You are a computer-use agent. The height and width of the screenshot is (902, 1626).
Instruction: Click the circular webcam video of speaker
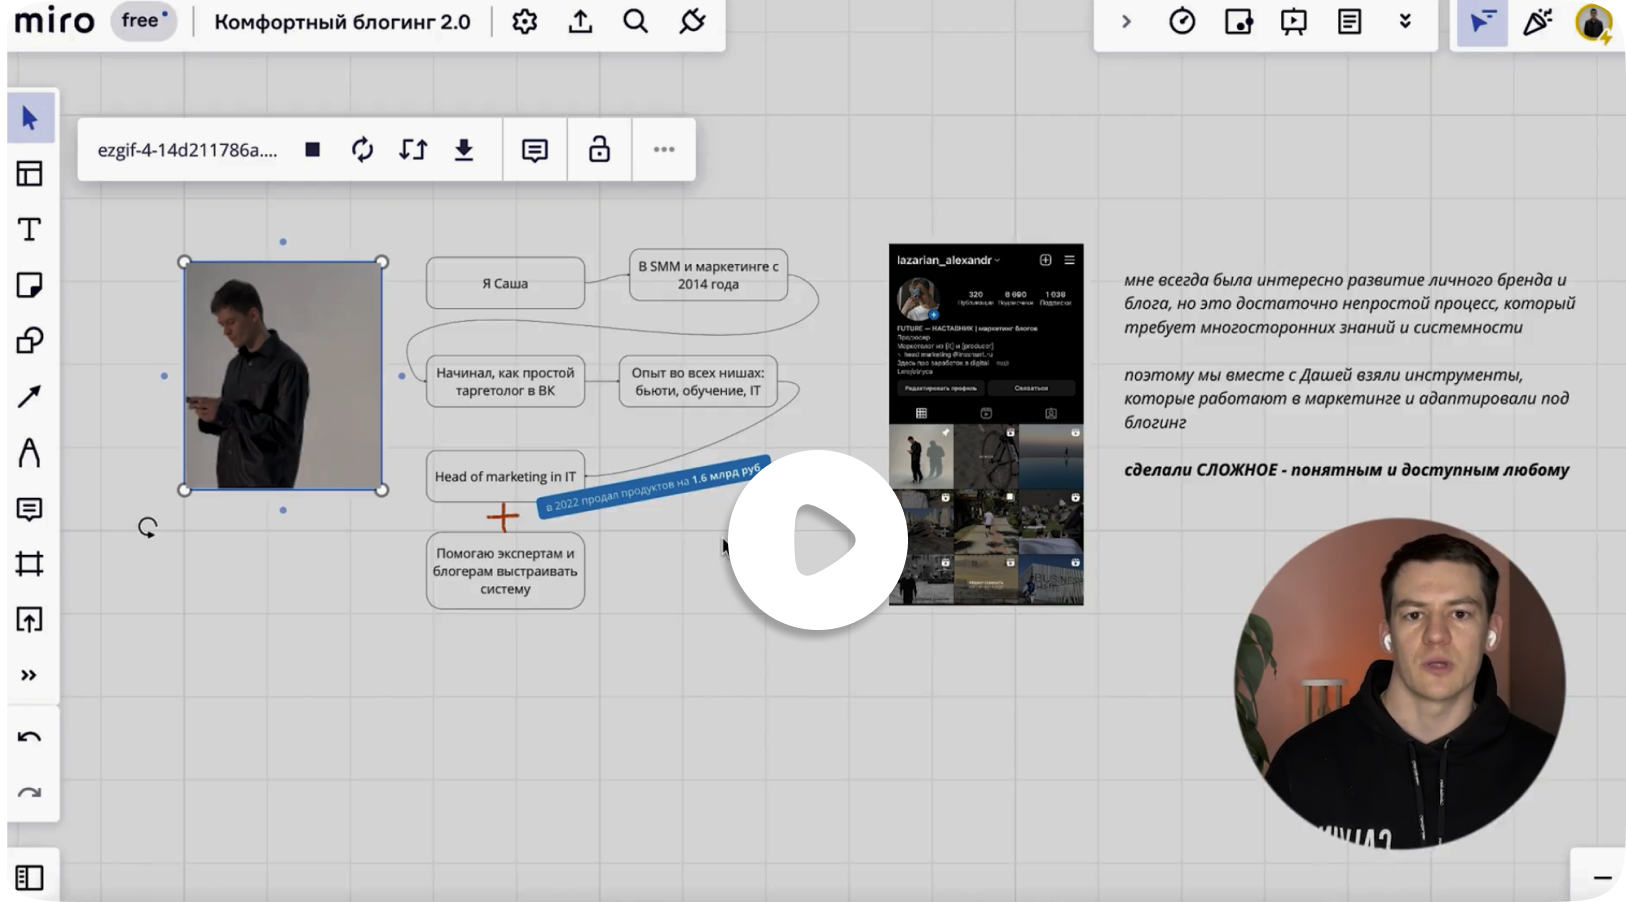[1400, 684]
